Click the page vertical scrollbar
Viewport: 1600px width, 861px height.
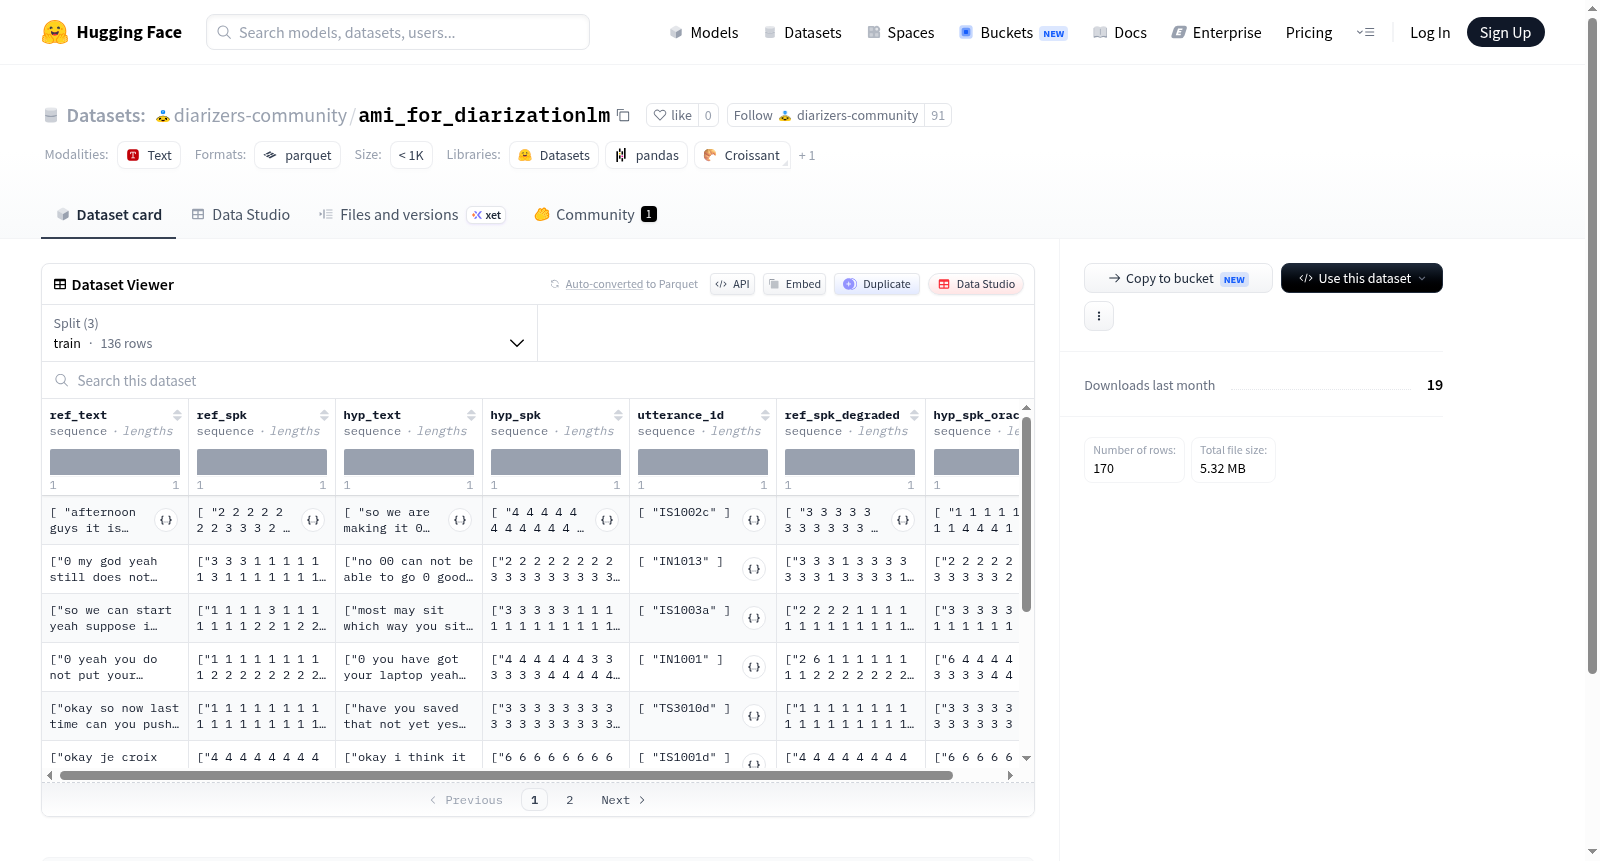(1592, 345)
